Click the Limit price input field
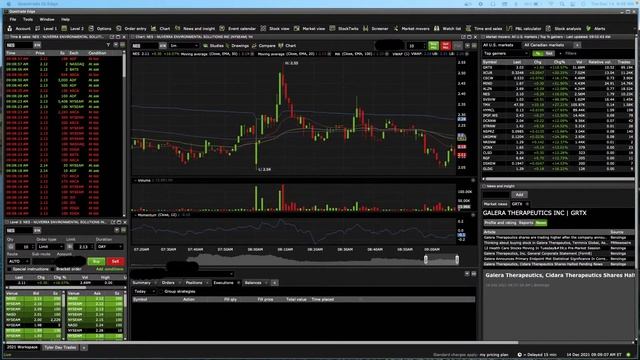 pos(83,247)
